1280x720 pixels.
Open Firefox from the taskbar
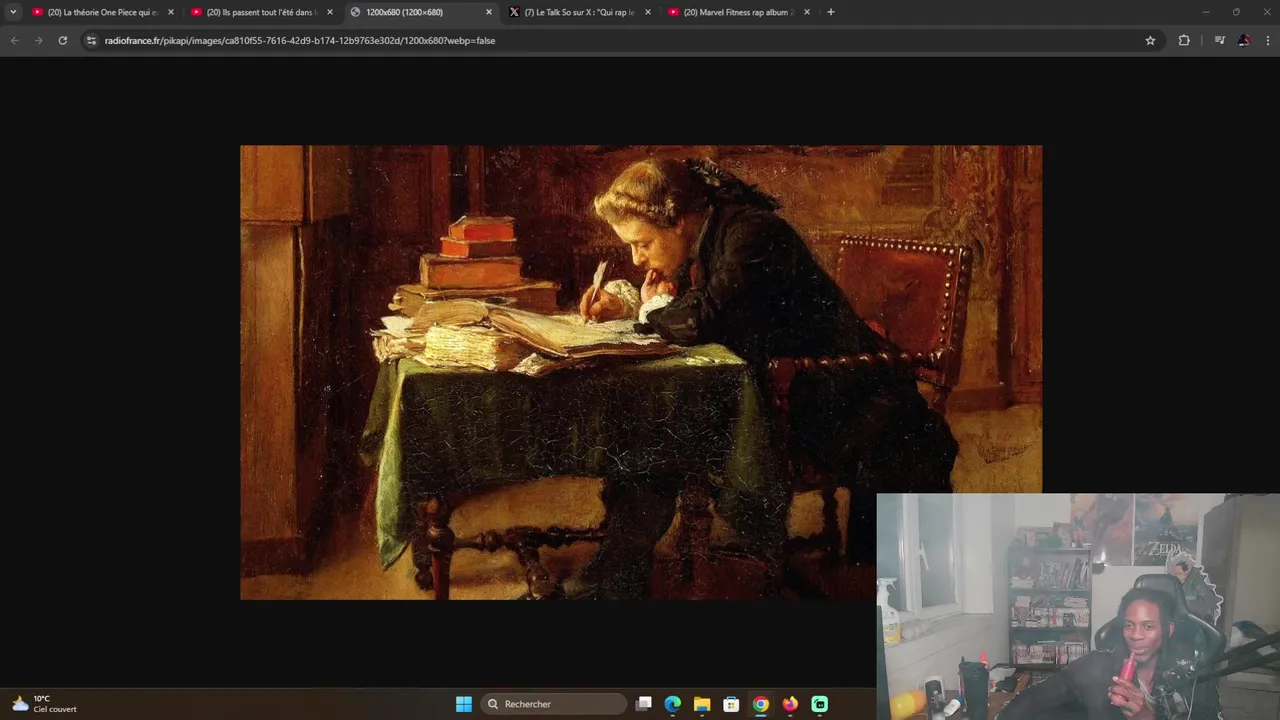790,704
